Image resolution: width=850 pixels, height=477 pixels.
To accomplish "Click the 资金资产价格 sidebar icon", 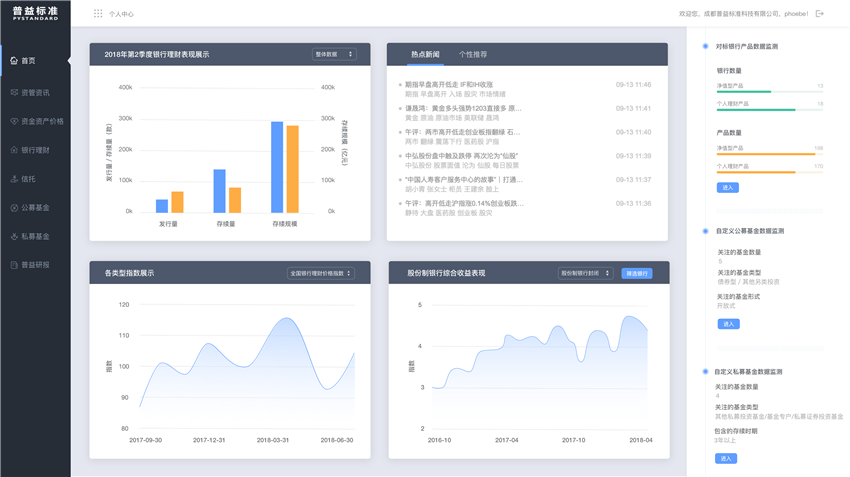I will (x=14, y=121).
